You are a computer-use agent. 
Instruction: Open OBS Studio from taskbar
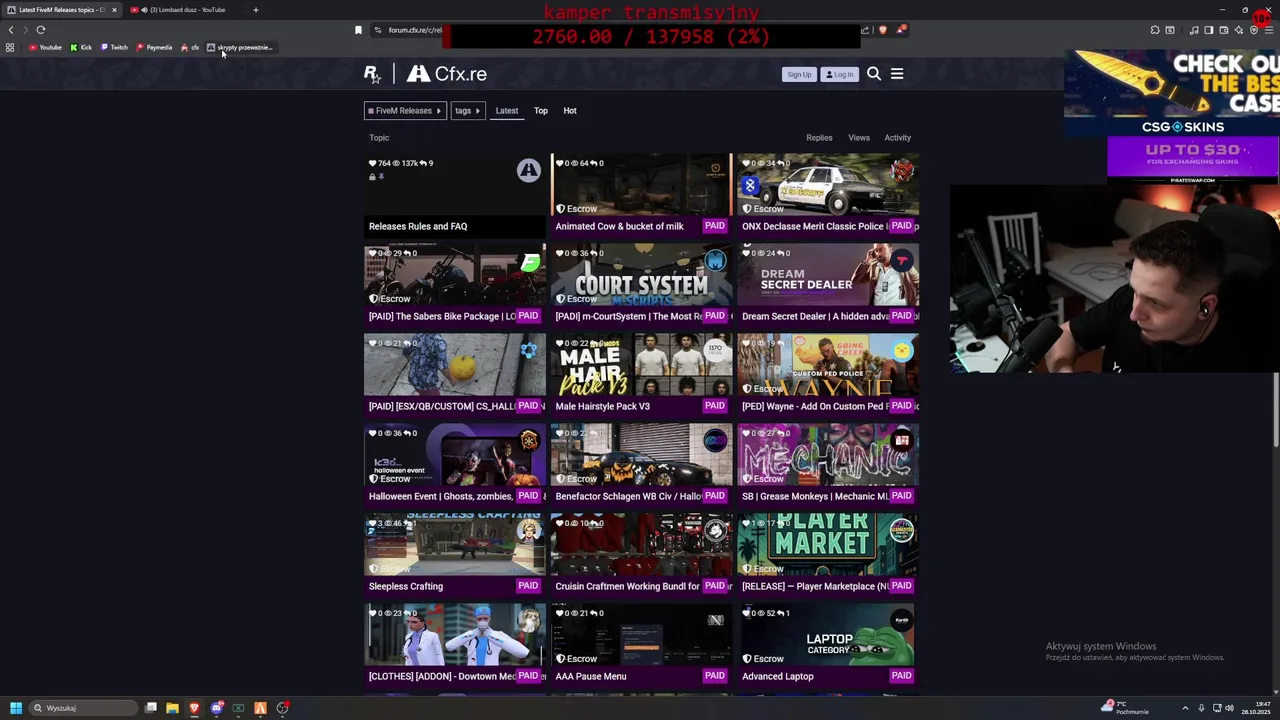pos(282,708)
